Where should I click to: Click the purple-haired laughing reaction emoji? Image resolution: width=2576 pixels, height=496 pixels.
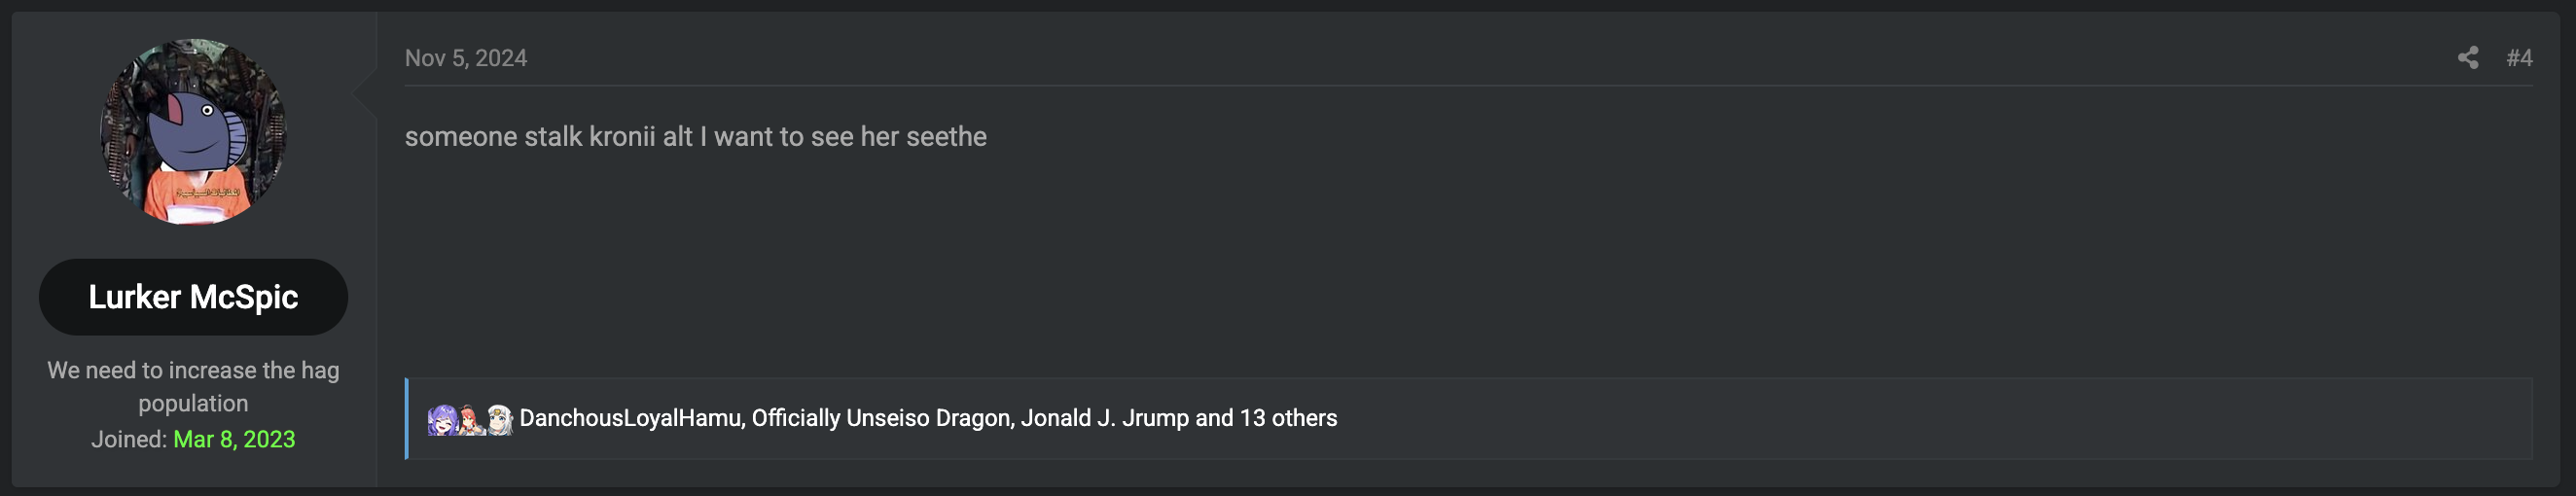click(x=442, y=419)
